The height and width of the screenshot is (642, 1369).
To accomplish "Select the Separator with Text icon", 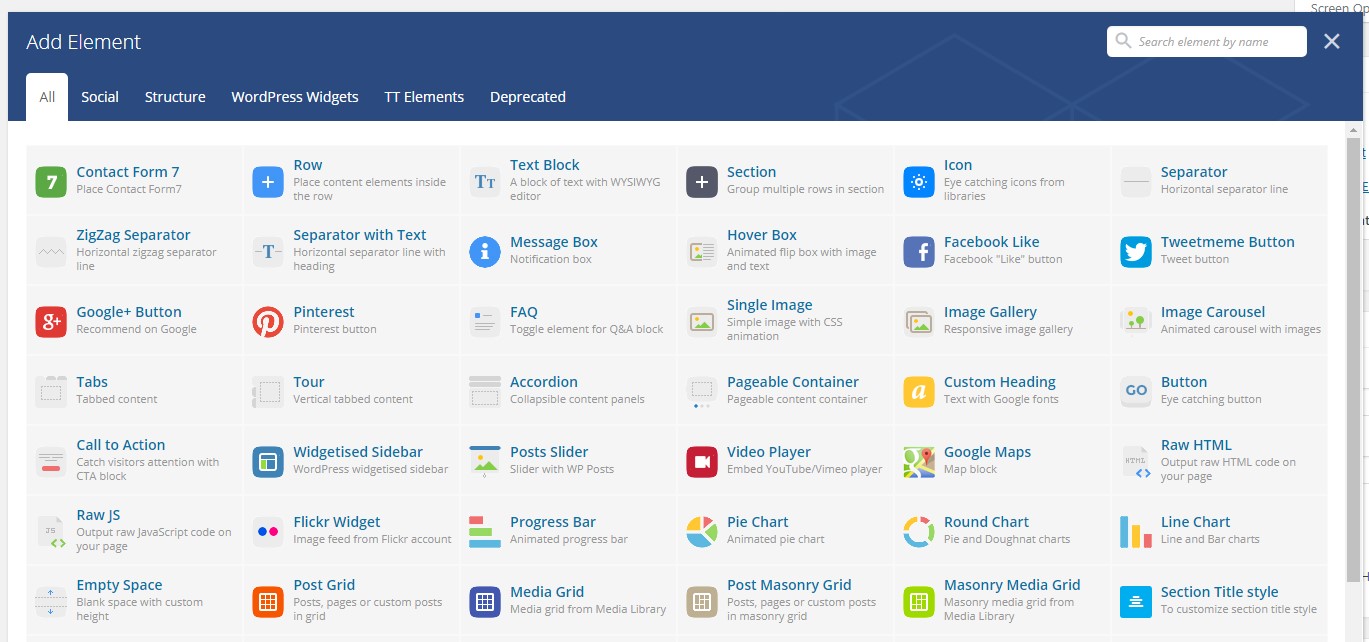I will point(268,252).
